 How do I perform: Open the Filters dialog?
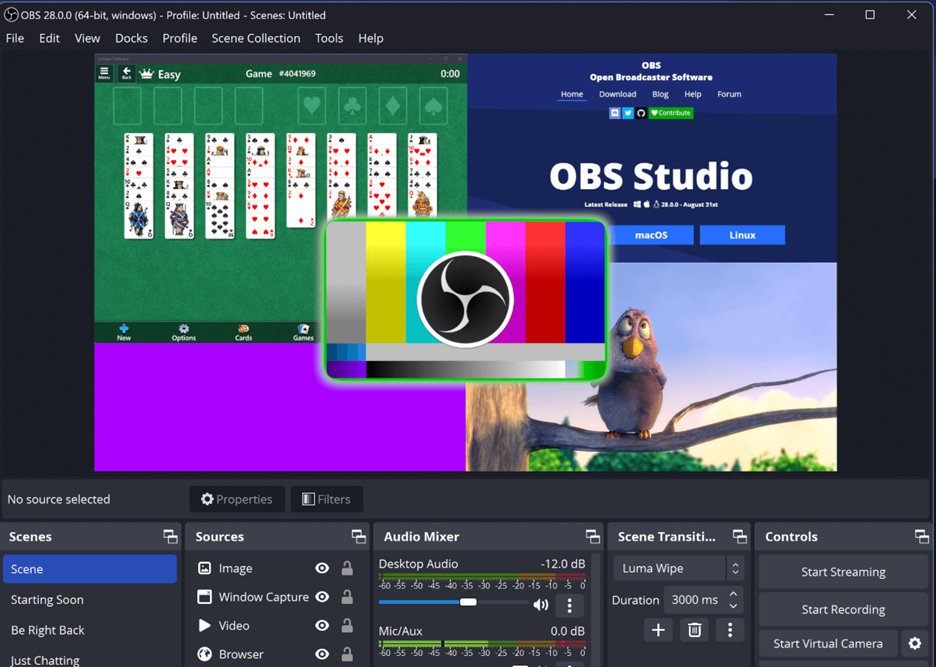click(x=326, y=499)
